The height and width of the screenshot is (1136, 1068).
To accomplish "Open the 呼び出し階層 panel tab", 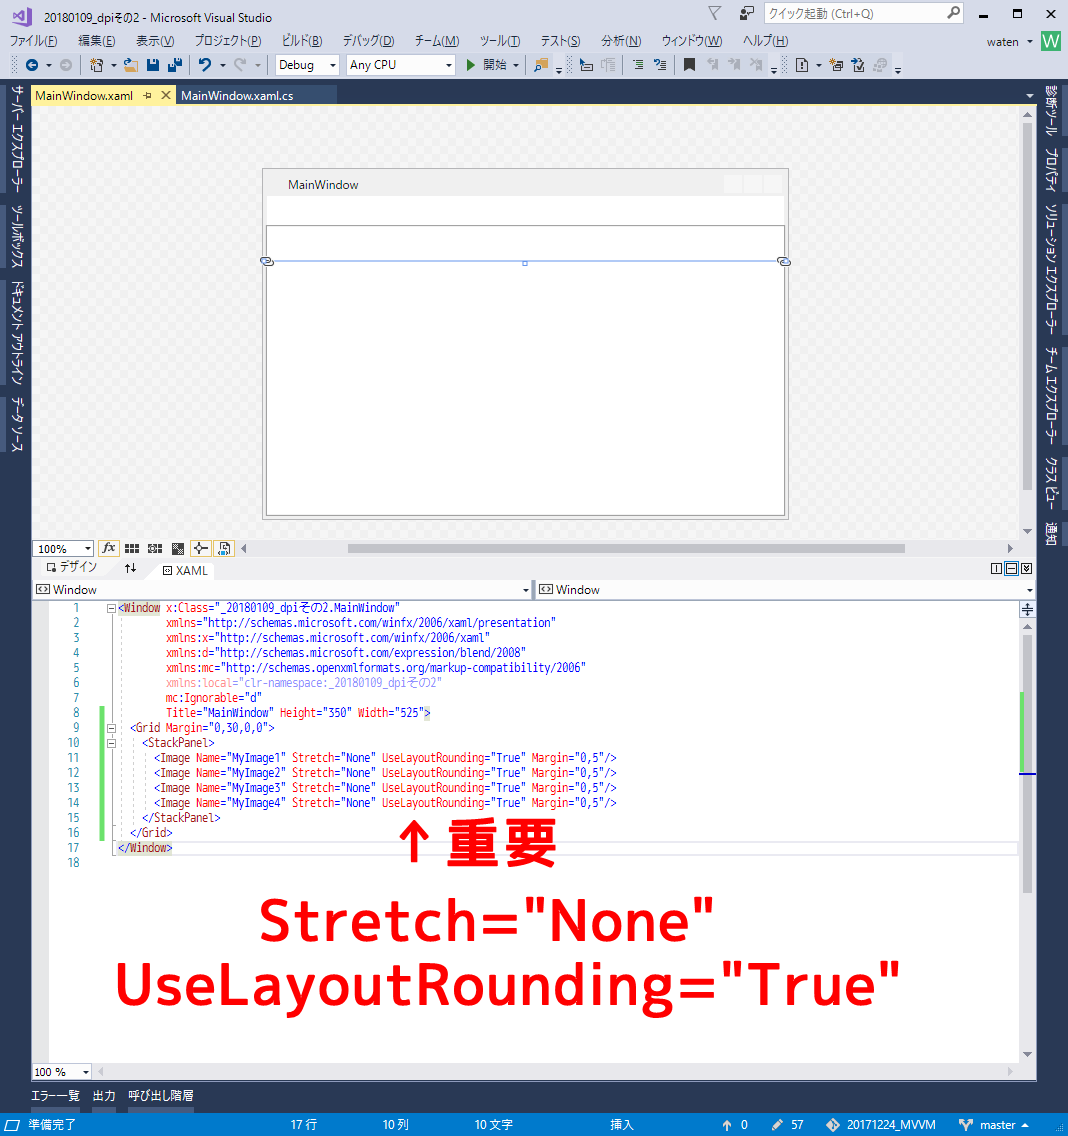I will pos(161,1095).
